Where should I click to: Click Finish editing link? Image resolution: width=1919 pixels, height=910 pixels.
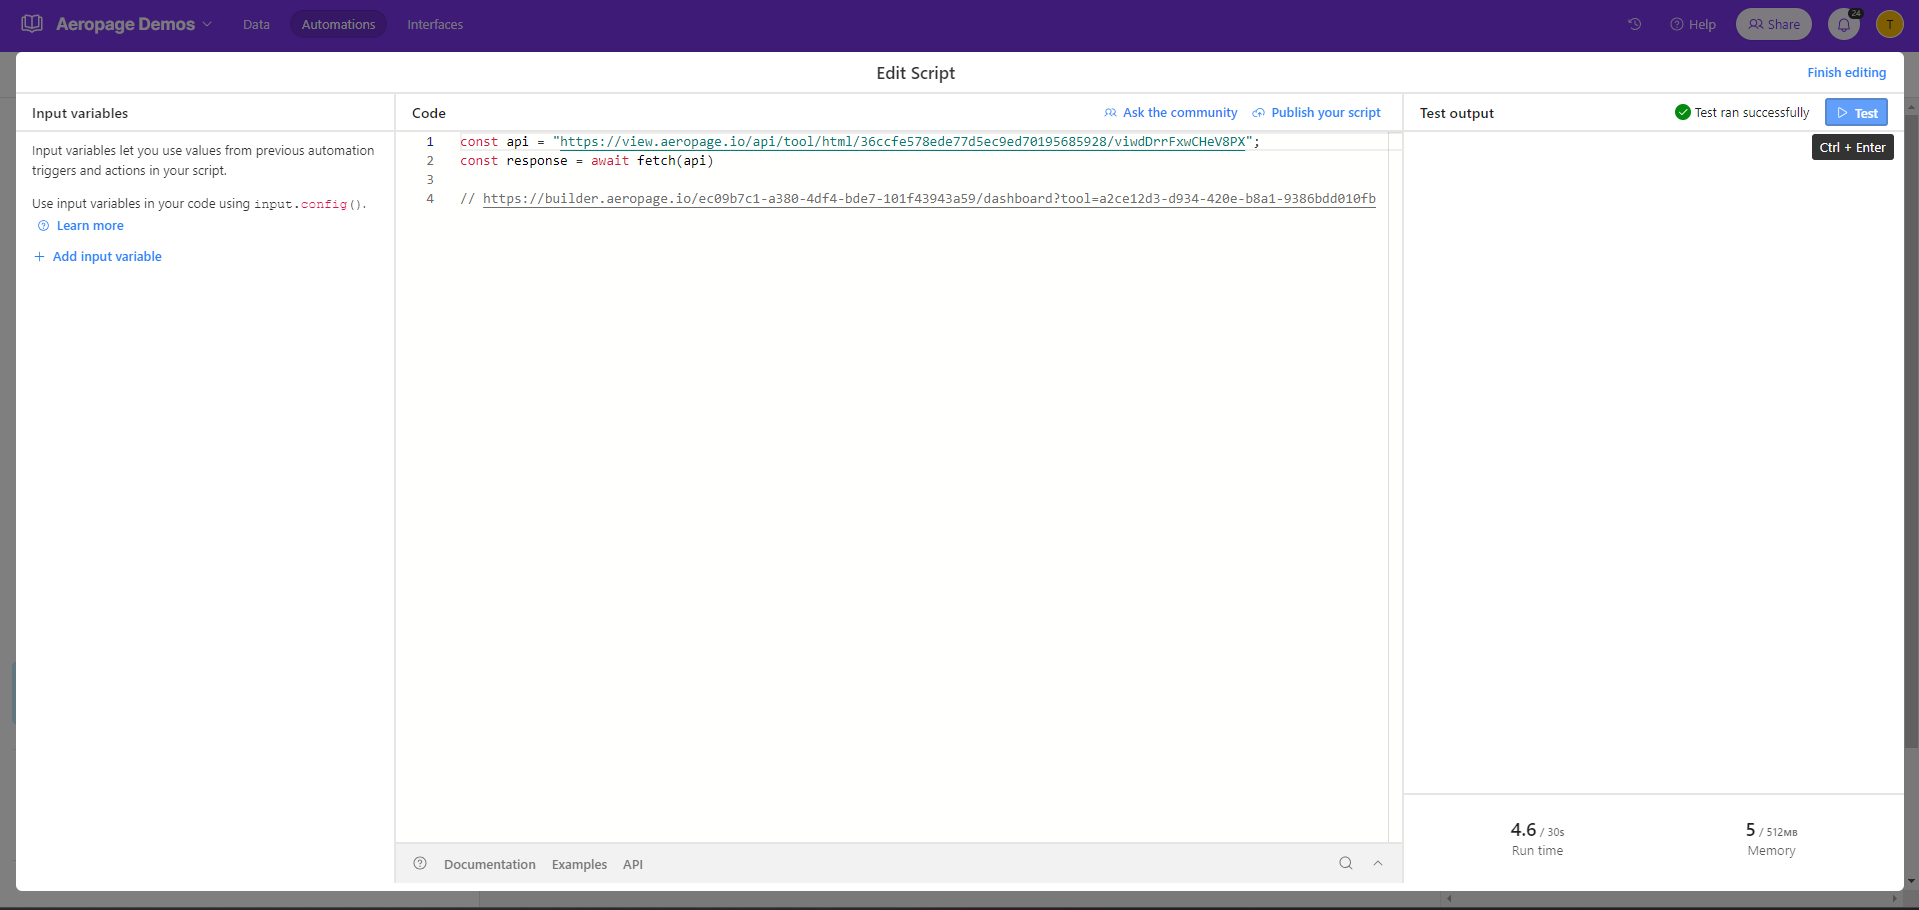(1846, 72)
